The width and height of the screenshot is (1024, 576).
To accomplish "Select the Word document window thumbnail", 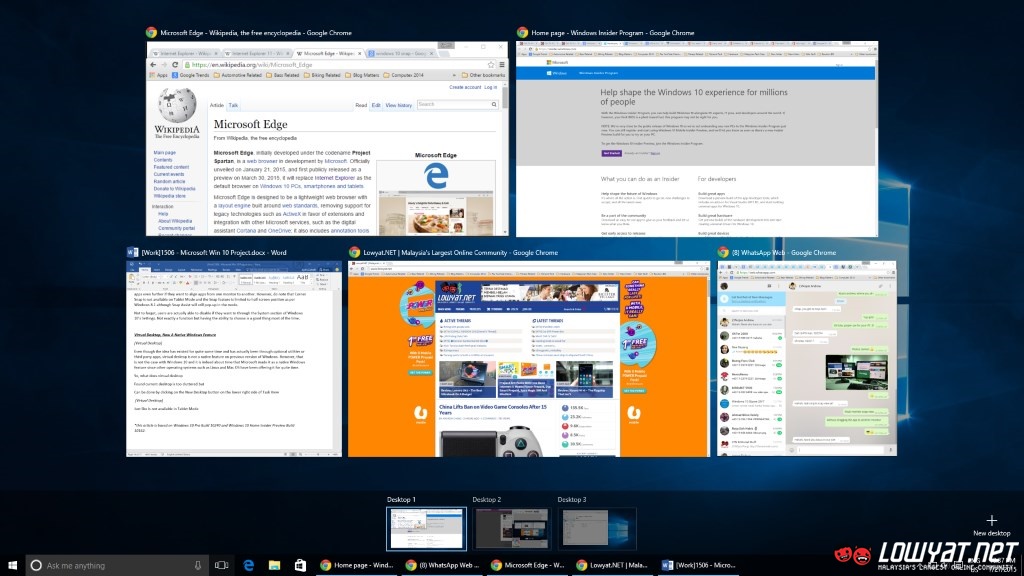I will (234, 359).
